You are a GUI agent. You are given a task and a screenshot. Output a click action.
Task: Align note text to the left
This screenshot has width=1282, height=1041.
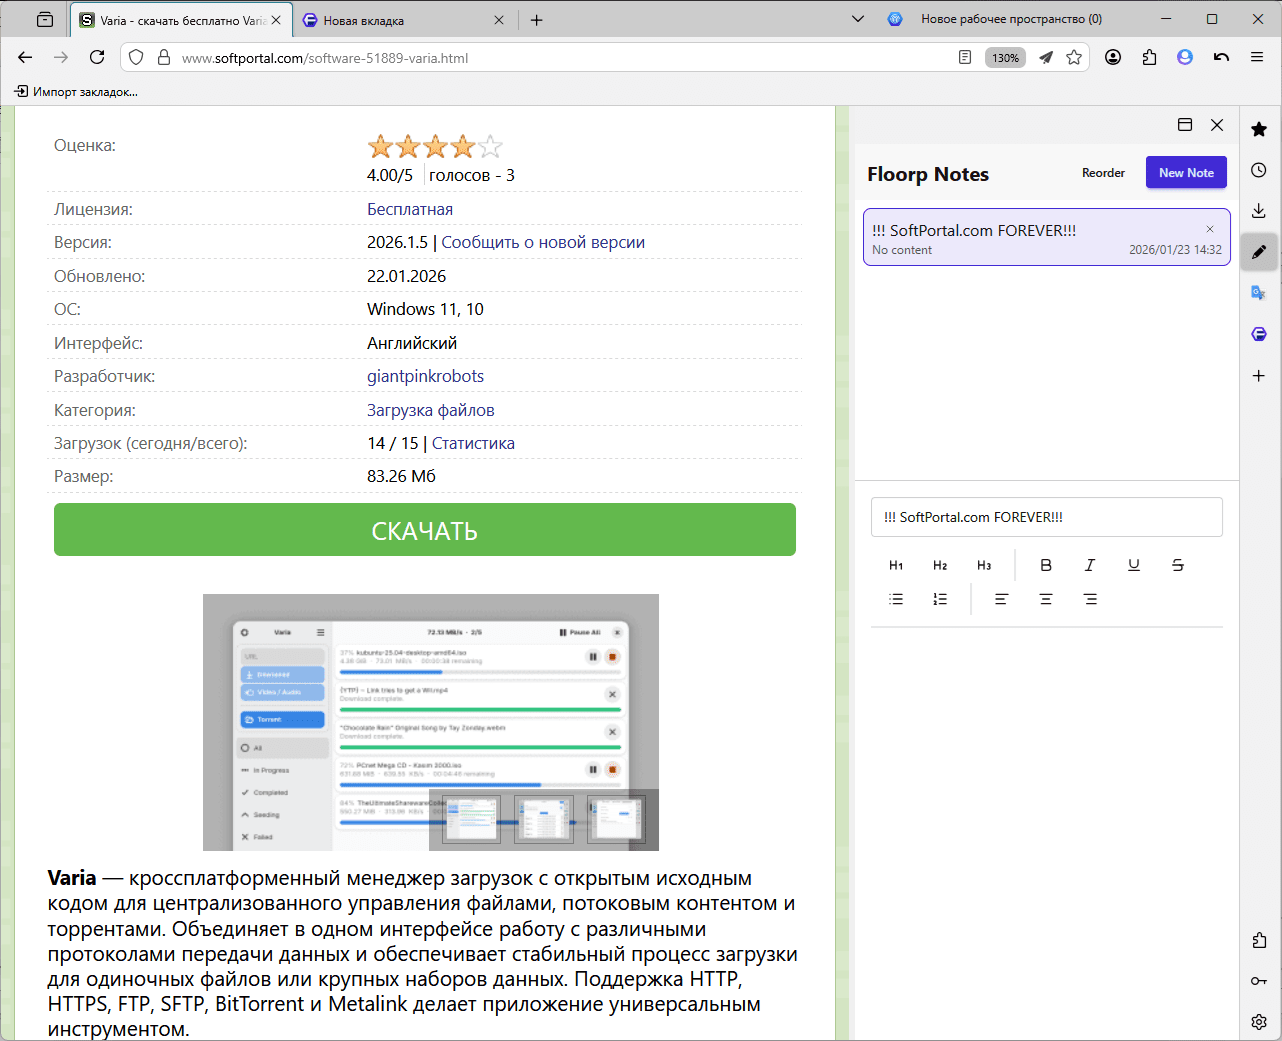(x=1001, y=599)
